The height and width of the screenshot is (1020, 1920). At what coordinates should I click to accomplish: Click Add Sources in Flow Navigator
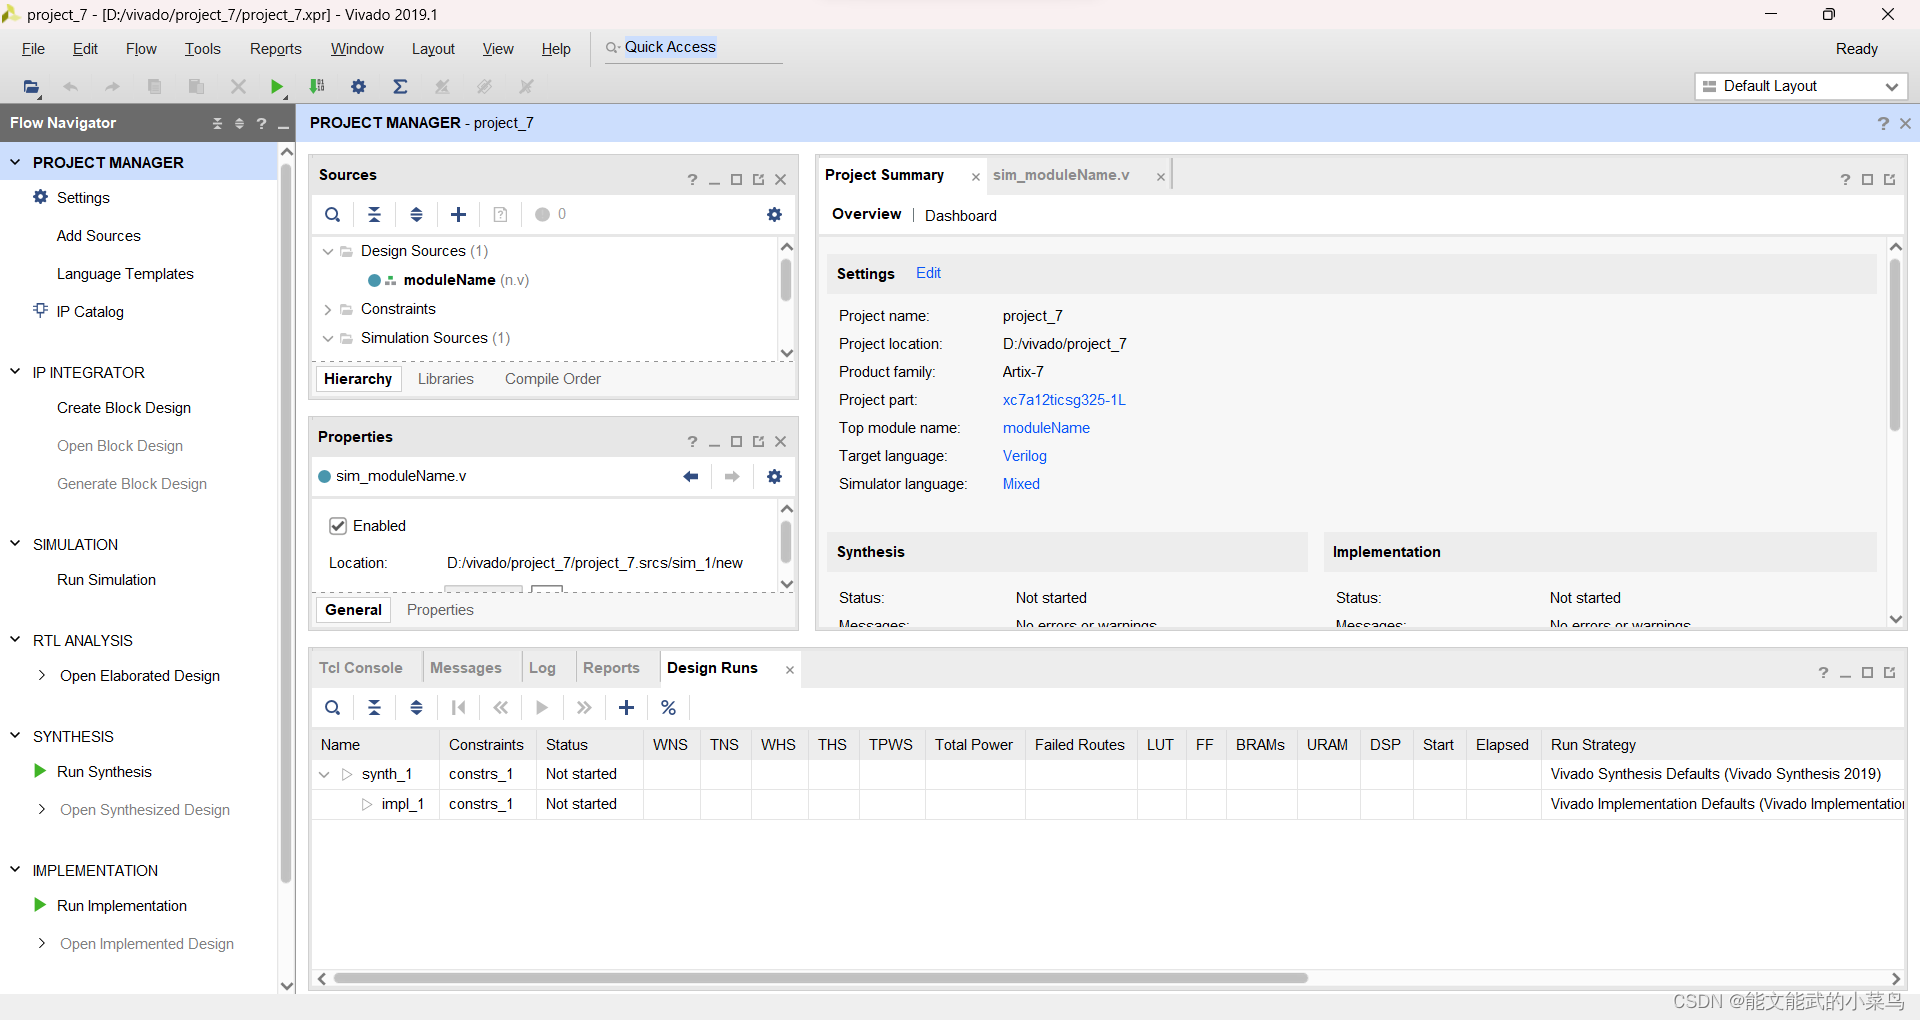coord(99,236)
